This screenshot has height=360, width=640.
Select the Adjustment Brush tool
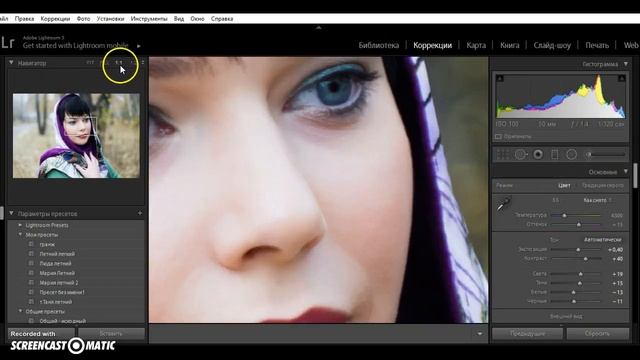pyautogui.click(x=588, y=155)
